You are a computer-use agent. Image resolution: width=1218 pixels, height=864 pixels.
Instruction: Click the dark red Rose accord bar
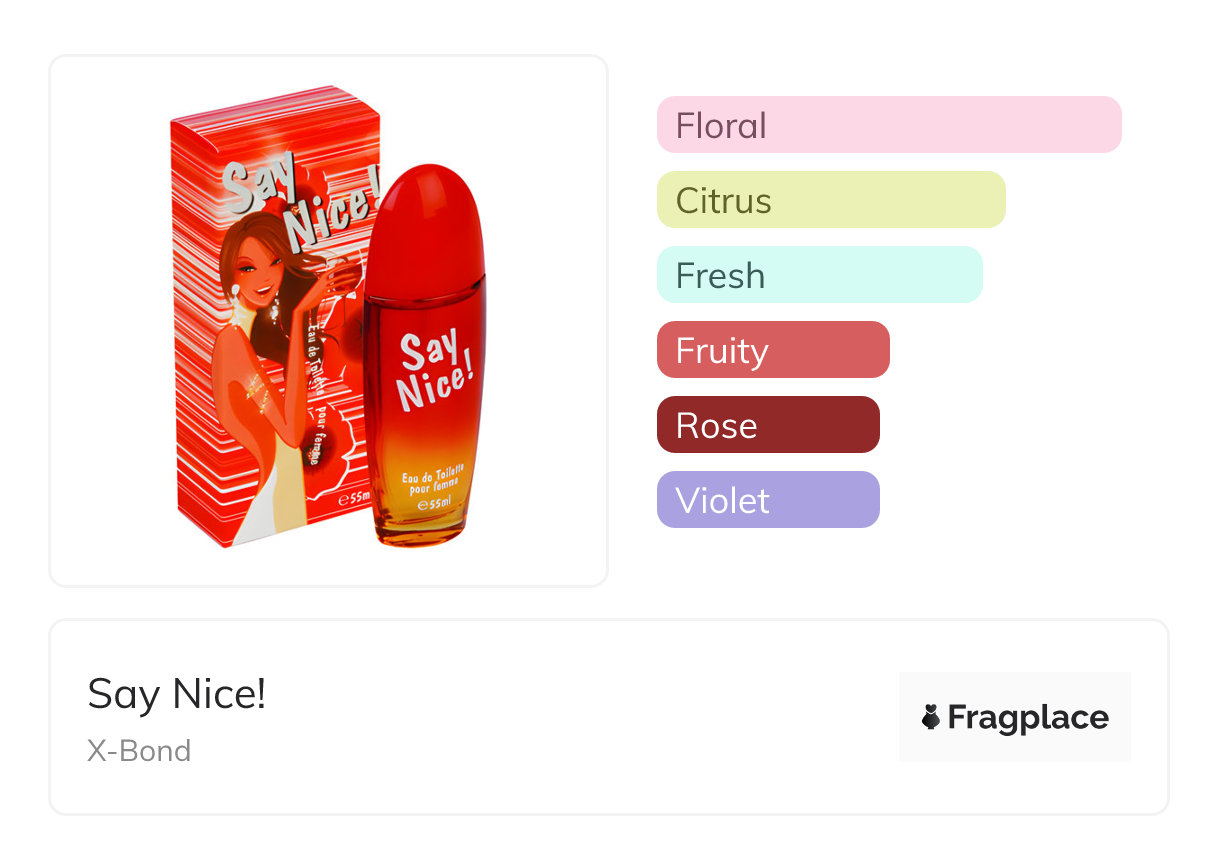click(767, 425)
